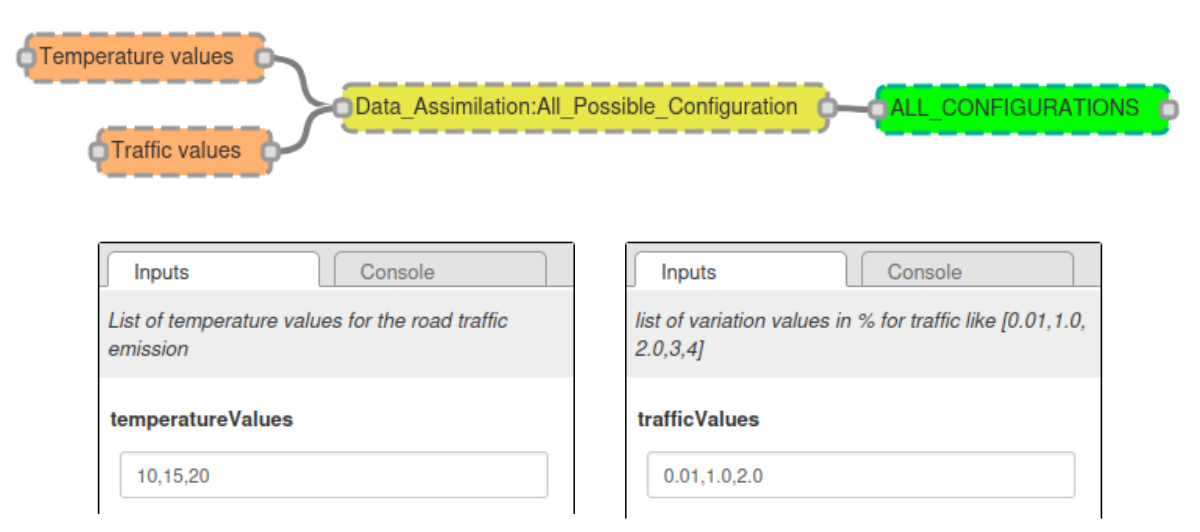Screen dimensions: 1200x532
Task: Select the green ALL_CONFIGURATIONS node
Action: [x=1022, y=108]
